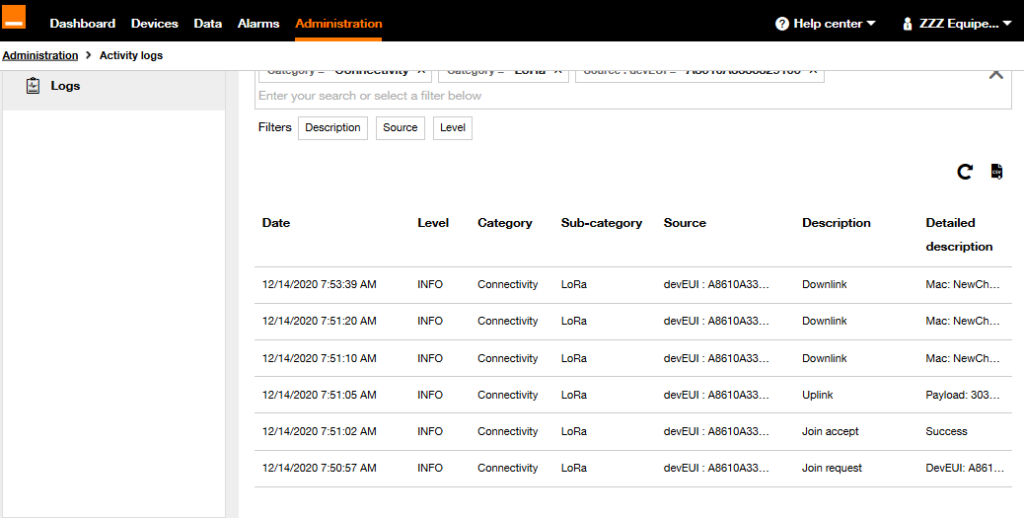The image size is (1024, 518).
Task: Open the Help center dropdown
Action: tap(825, 24)
